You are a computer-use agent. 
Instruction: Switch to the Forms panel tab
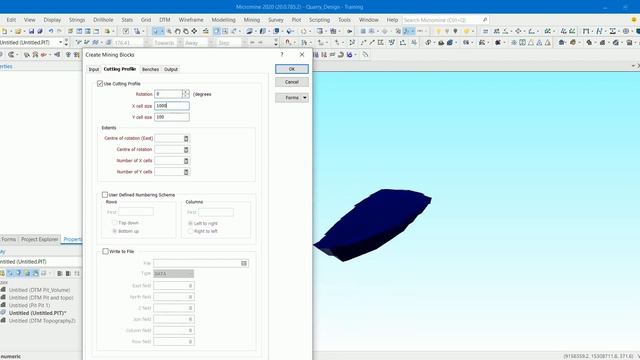point(8,239)
